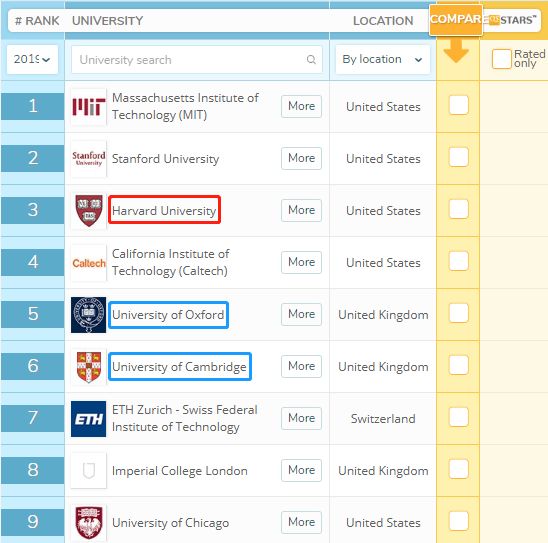Click the Cambridge shield logo
The image size is (548, 543).
(x=88, y=367)
